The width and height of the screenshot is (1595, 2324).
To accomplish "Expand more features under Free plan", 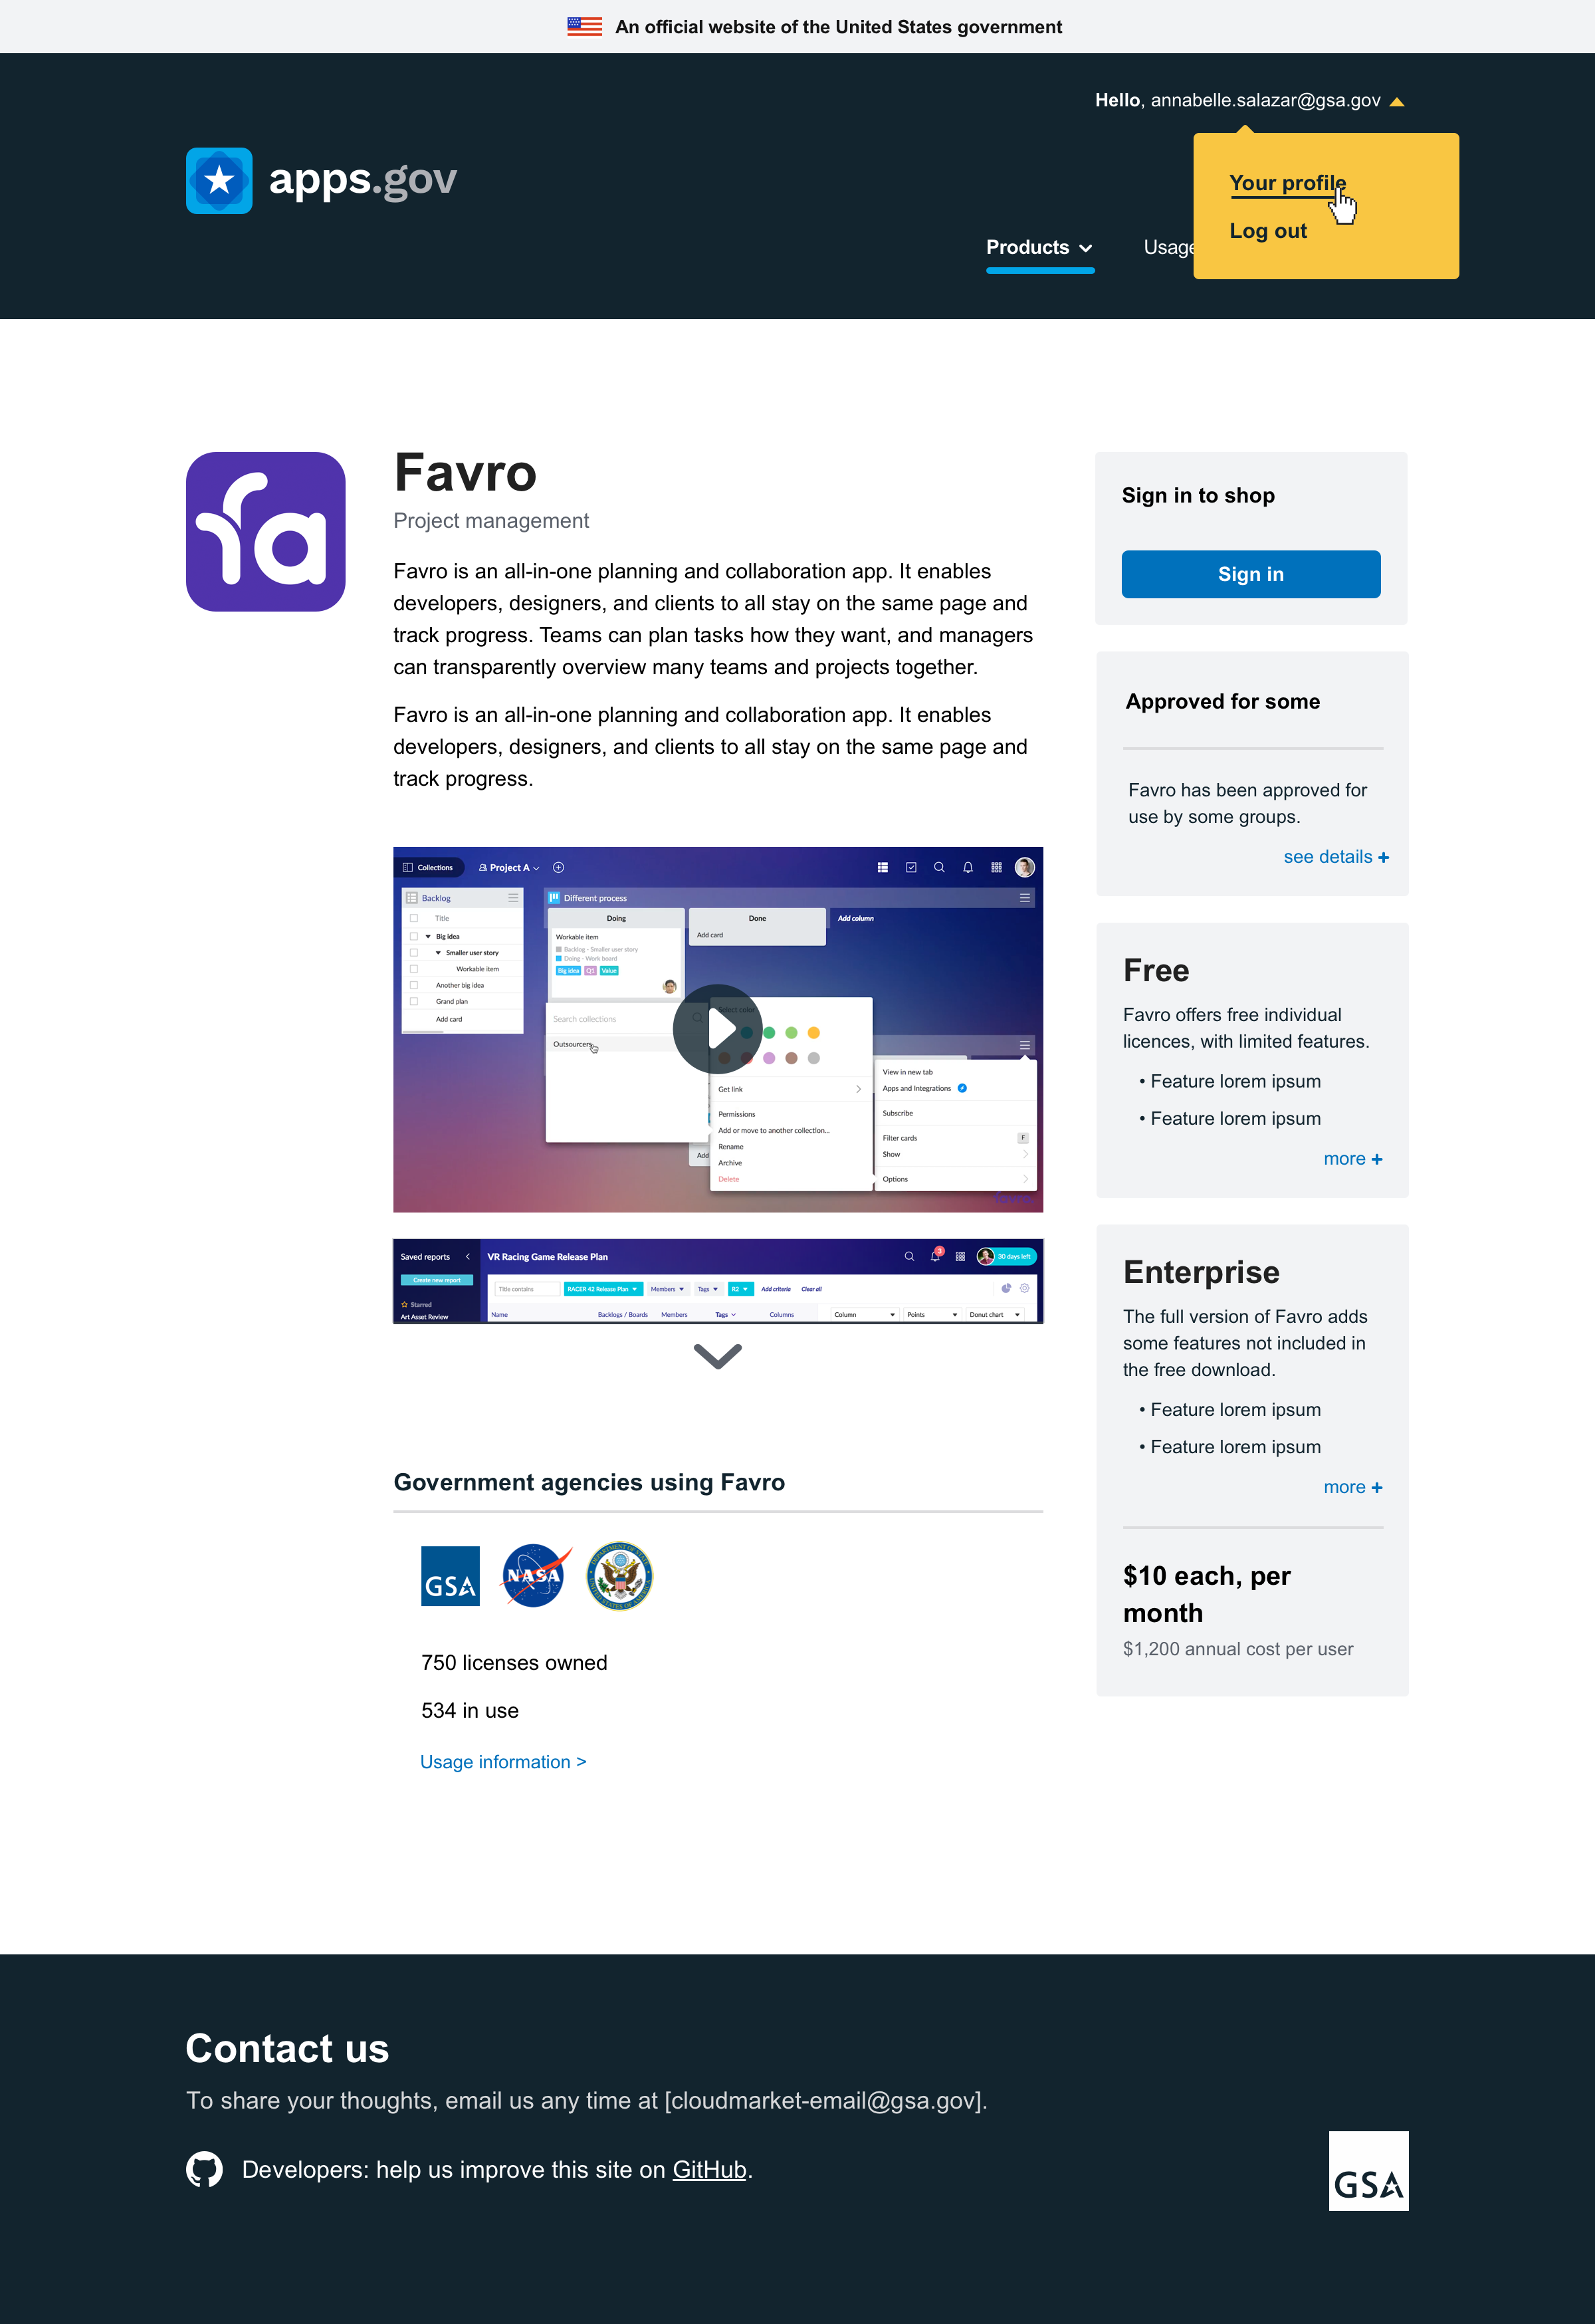I will click(1352, 1159).
